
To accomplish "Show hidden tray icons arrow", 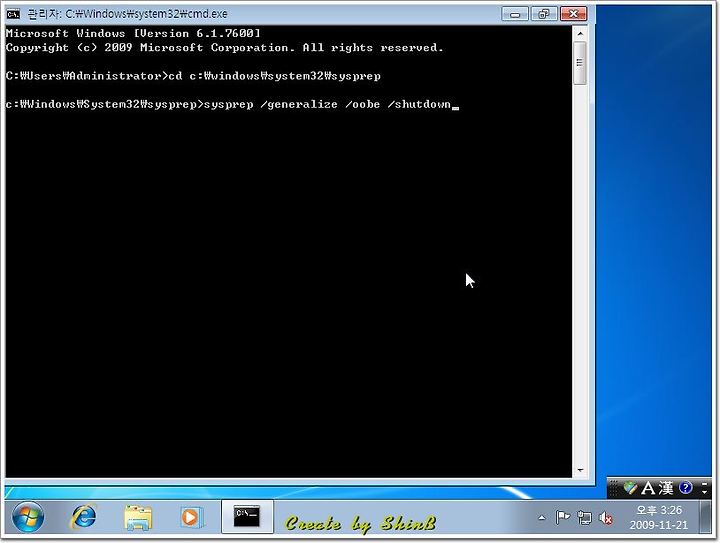I will coord(542,518).
